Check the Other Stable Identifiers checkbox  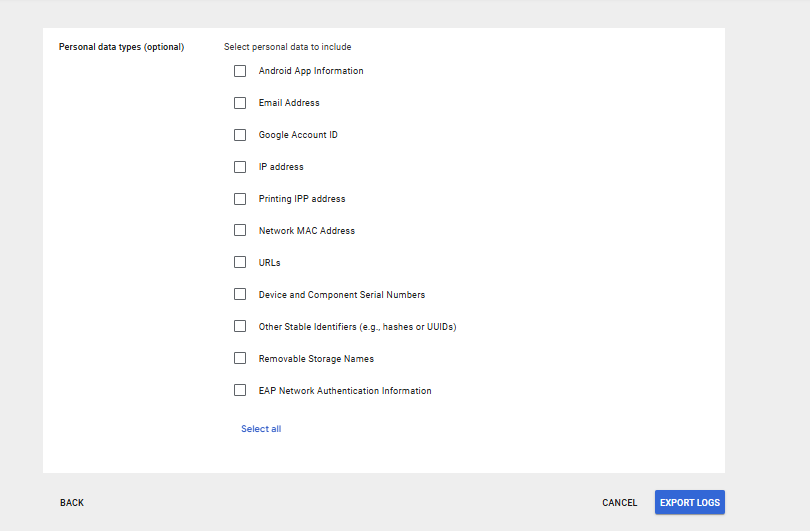click(240, 326)
